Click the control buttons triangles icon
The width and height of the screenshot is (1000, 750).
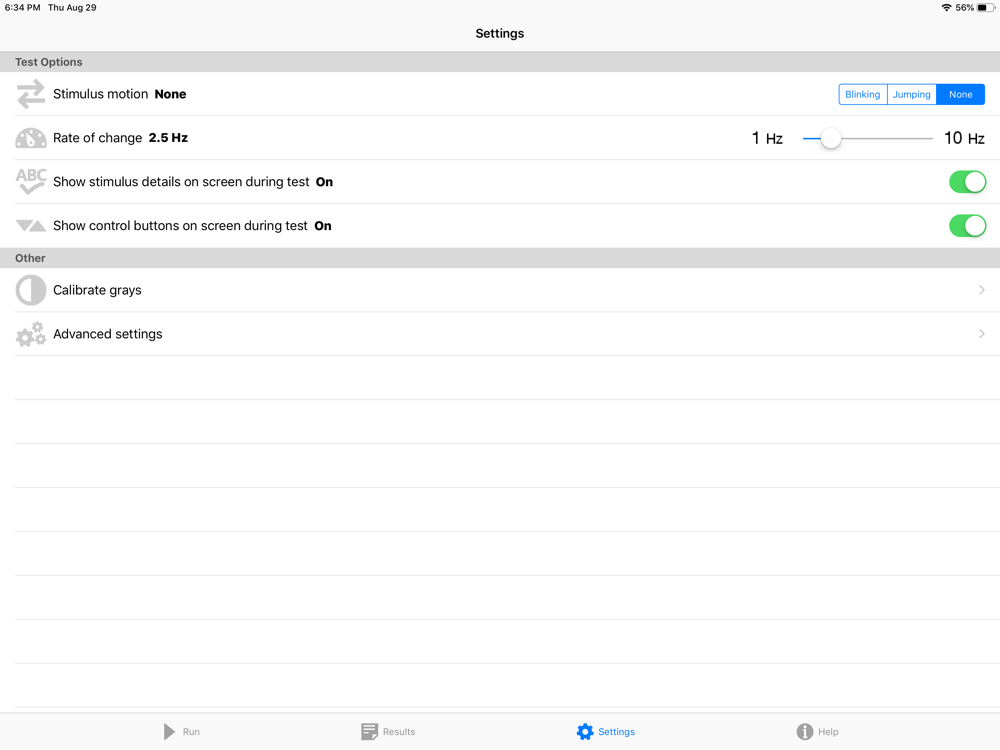[x=31, y=226]
